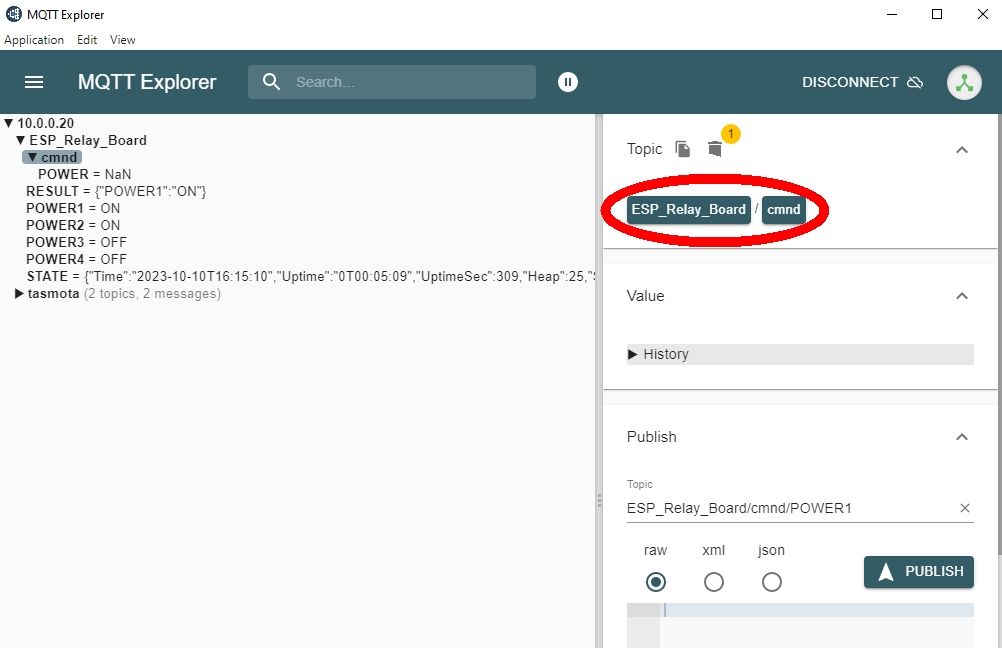
Task: Click the search magnifier icon
Action: (x=272, y=82)
